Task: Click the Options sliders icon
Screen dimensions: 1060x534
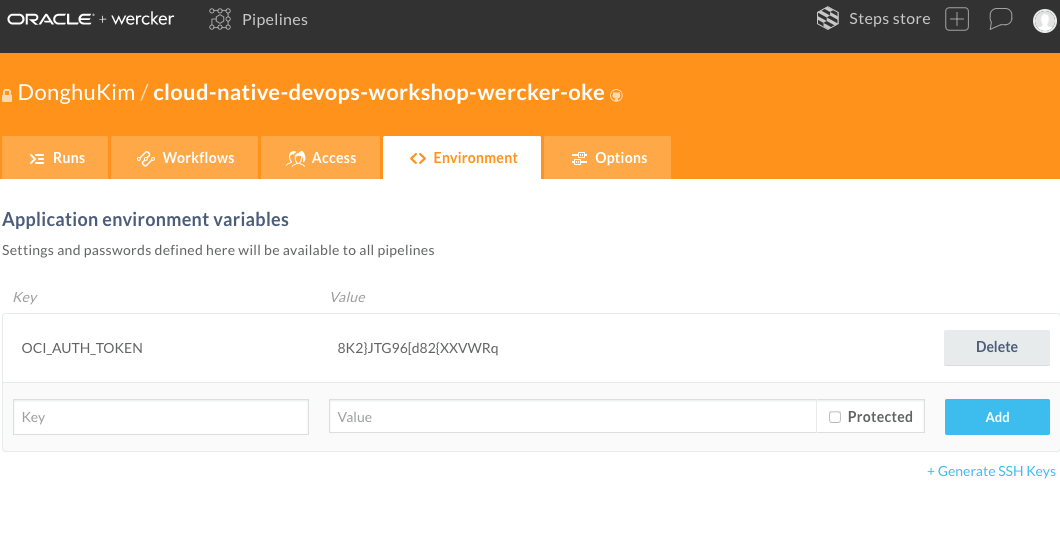Action: pyautogui.click(x=579, y=158)
